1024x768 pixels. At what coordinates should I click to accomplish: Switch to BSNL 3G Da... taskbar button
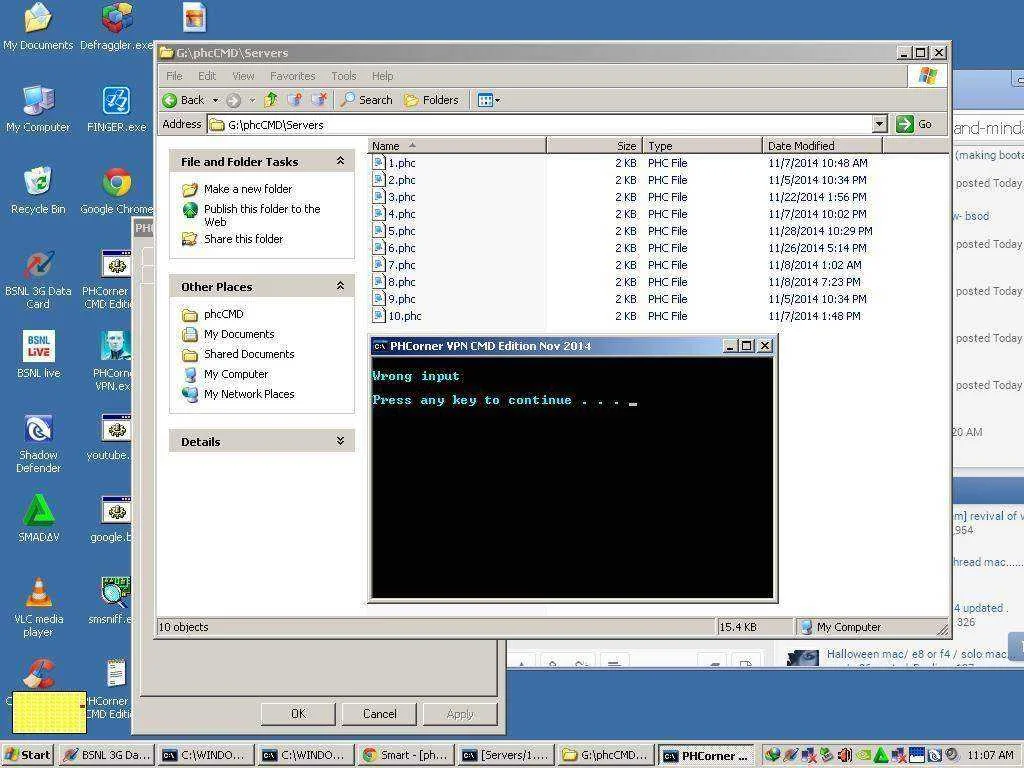106,755
